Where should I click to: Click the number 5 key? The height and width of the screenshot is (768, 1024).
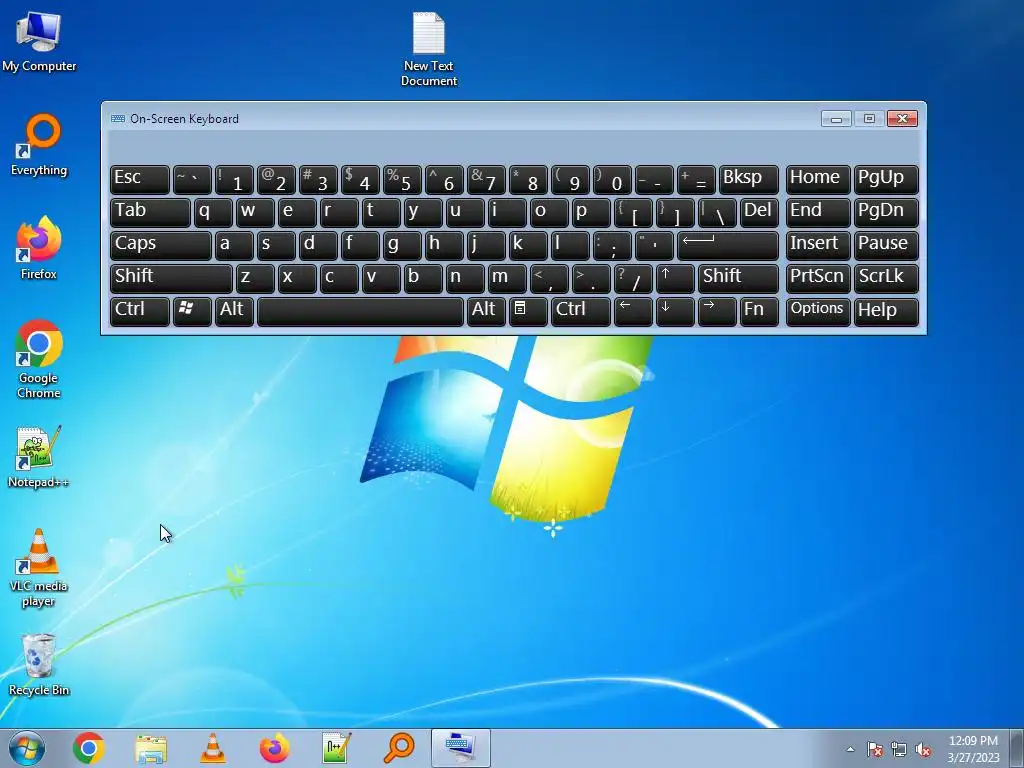[402, 180]
